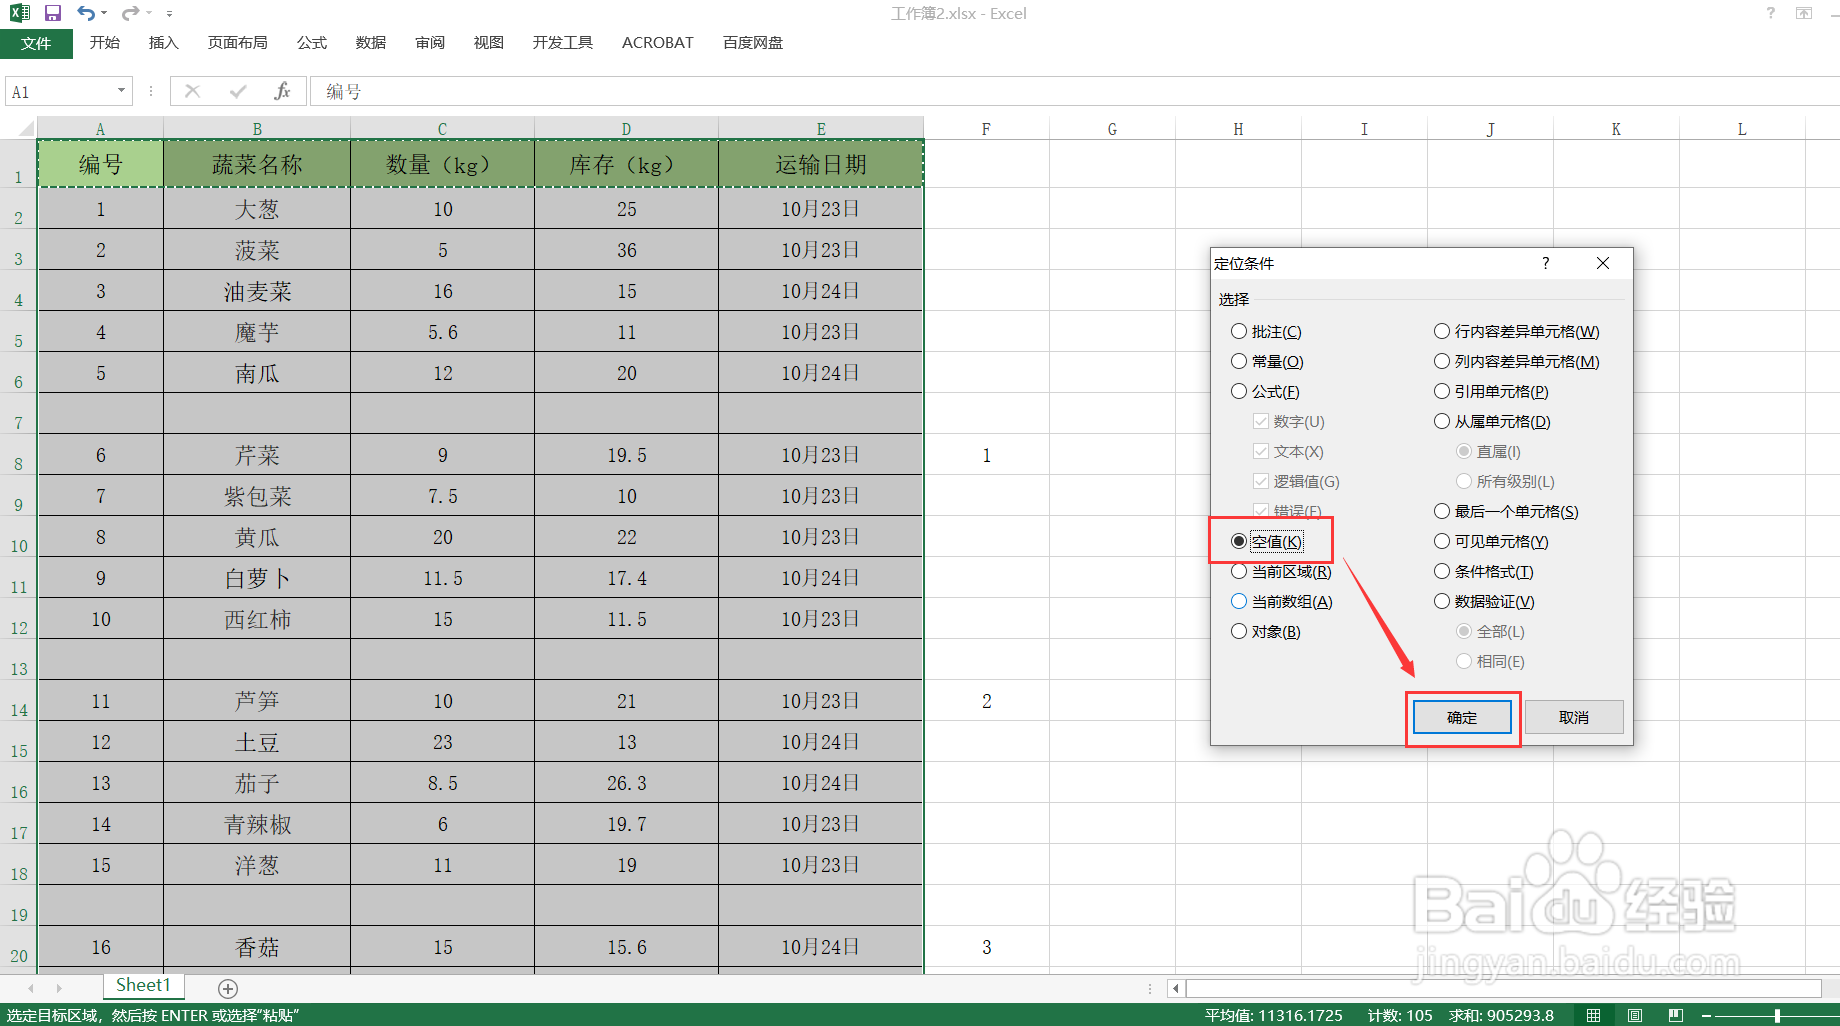The height and width of the screenshot is (1026, 1840).
Task: Add a new sheet with plus icon
Action: coord(228,988)
